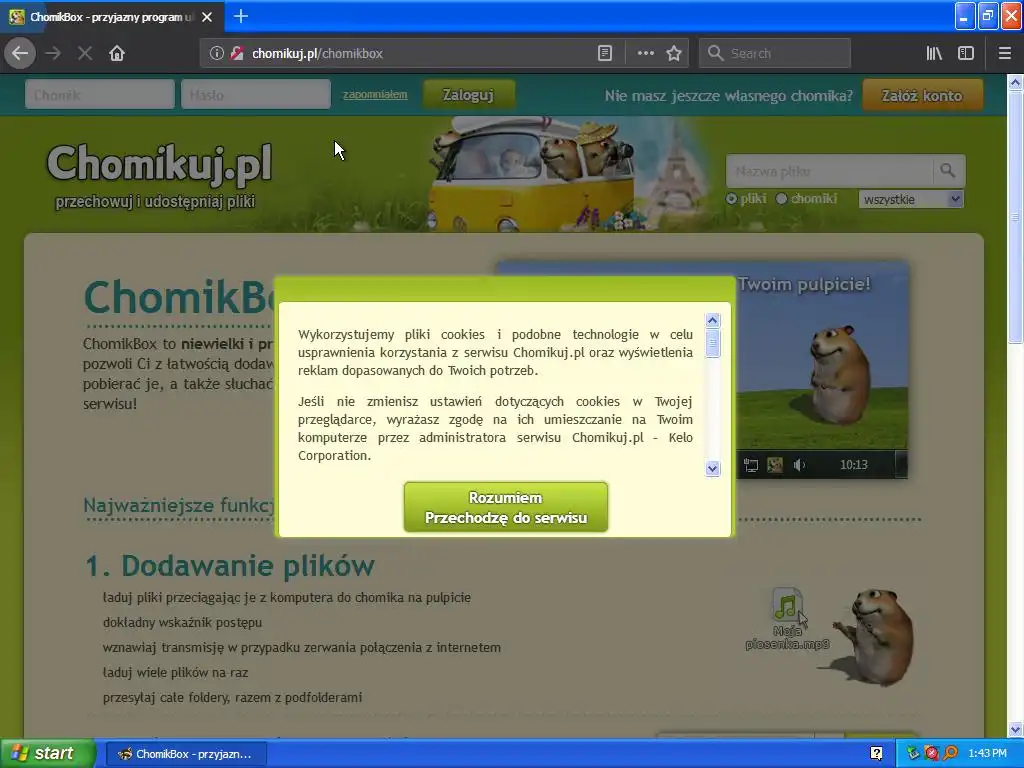Screen dimensions: 1024x768
Task: Click the 'Załóż konto' button
Action: click(x=922, y=95)
